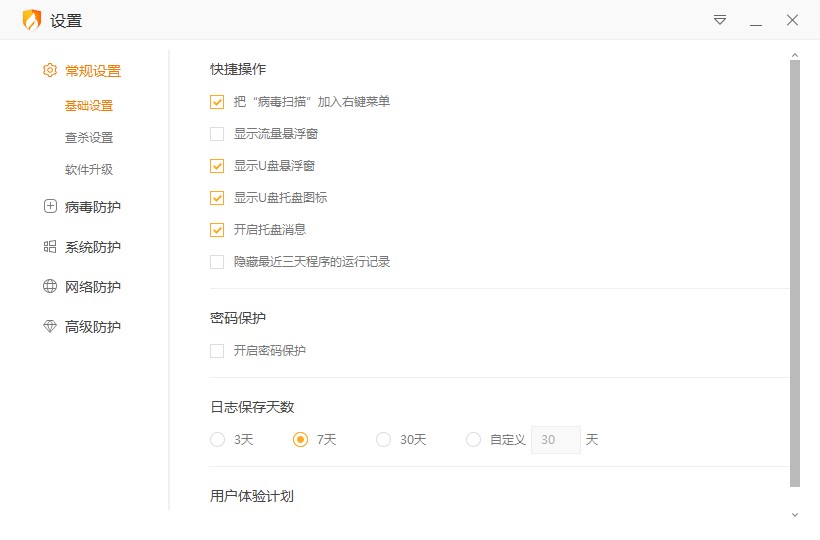Click the grid icon for 系统防护
The image size is (820, 540).
pyautogui.click(x=50, y=246)
